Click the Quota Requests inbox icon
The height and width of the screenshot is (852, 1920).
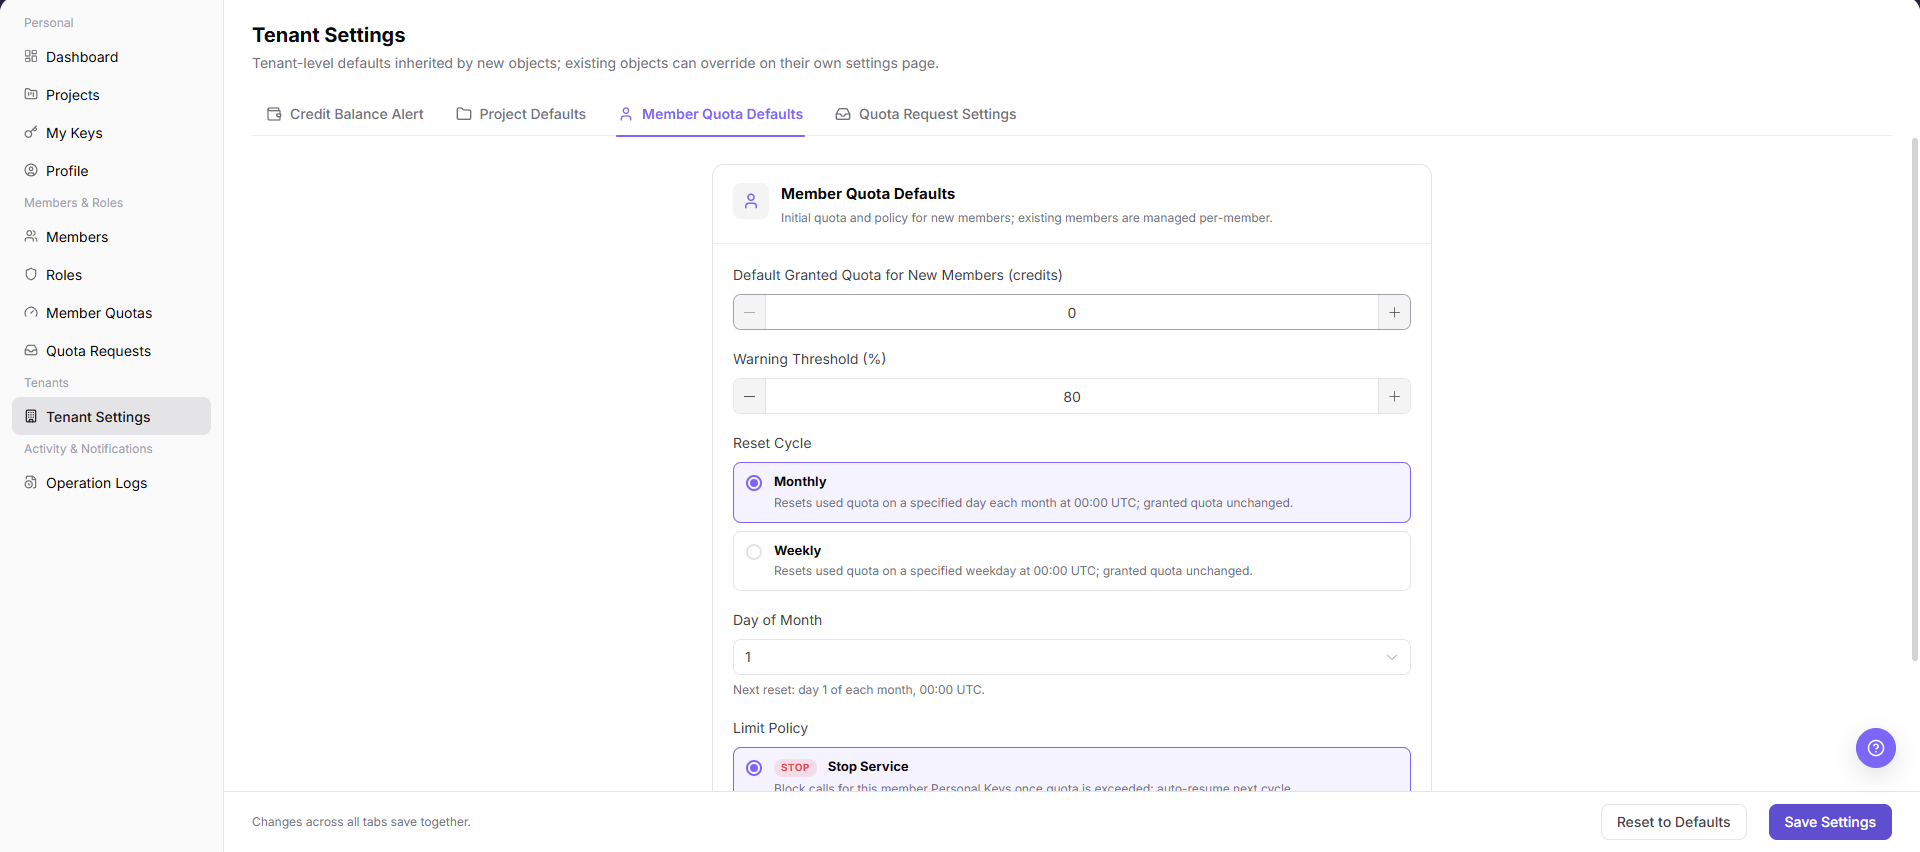point(31,350)
